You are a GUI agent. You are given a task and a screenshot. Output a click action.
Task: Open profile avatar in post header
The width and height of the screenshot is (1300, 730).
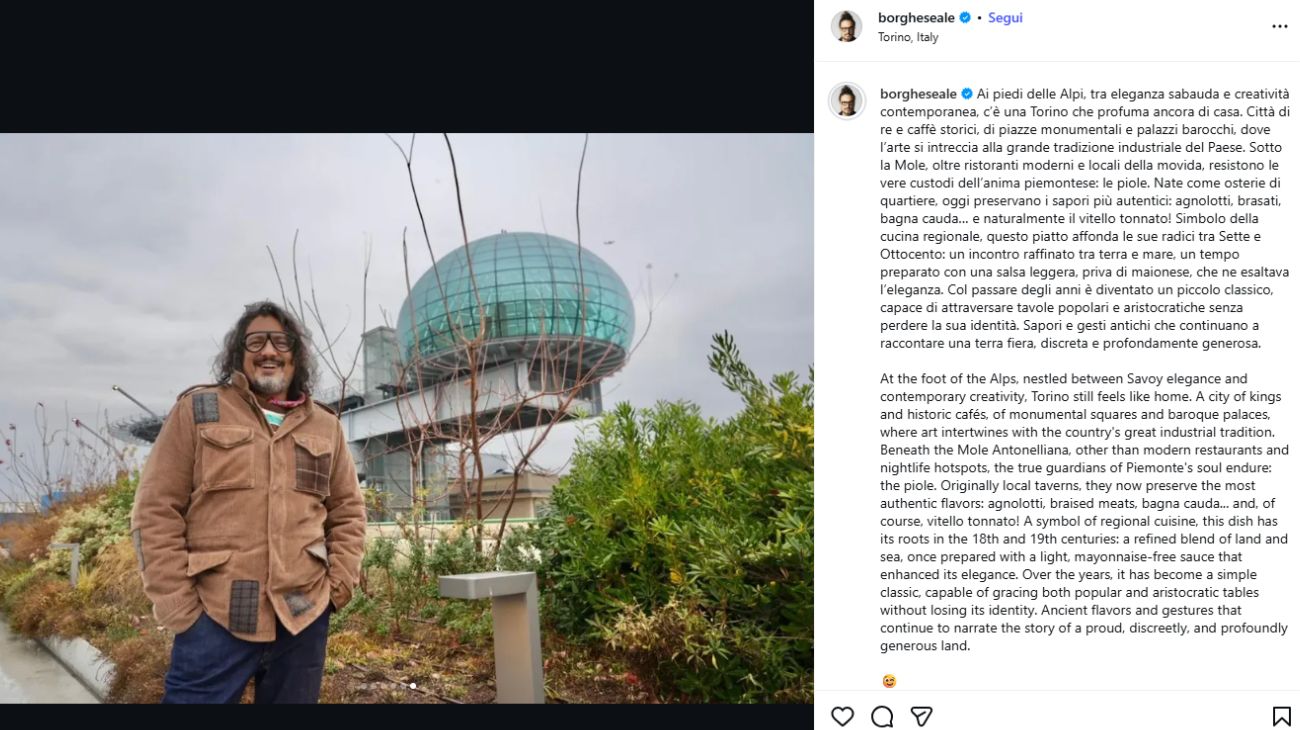846,26
